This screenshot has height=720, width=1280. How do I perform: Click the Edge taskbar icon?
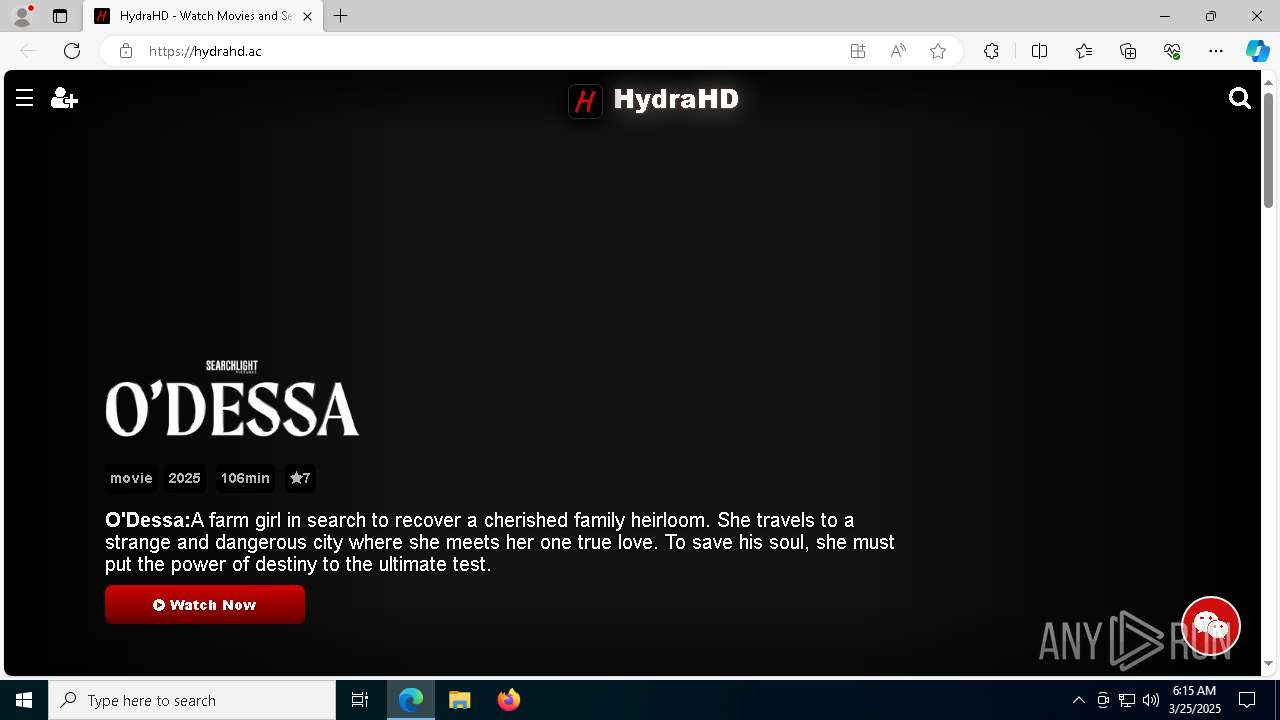411,700
